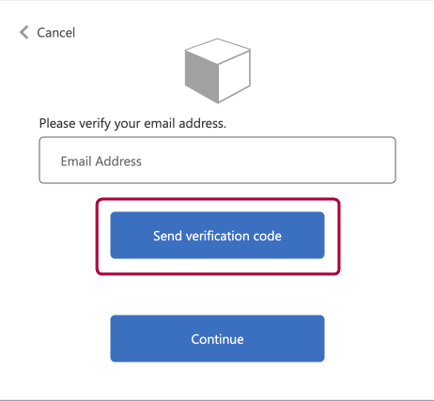Click the red outline around Send verification code

(218, 200)
